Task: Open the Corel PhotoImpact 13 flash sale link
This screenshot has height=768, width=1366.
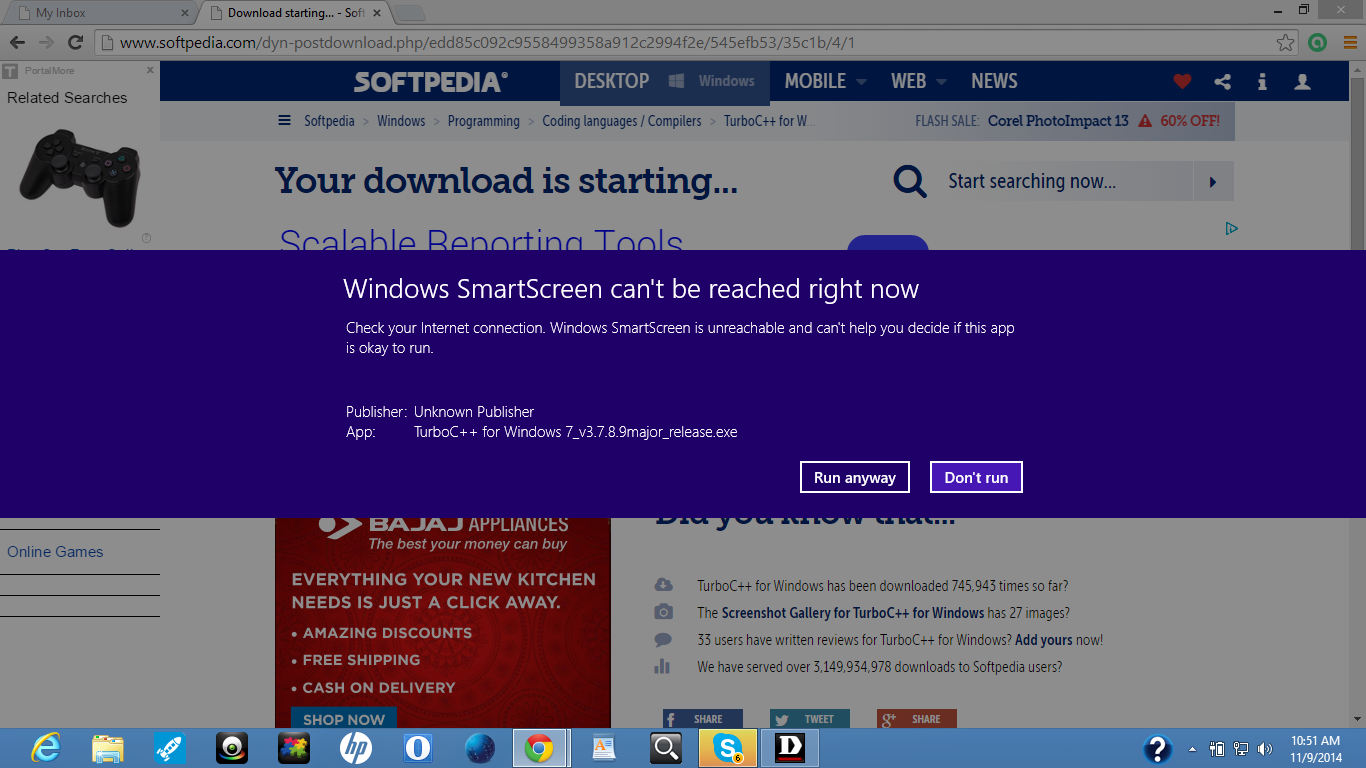Action: (1058, 121)
